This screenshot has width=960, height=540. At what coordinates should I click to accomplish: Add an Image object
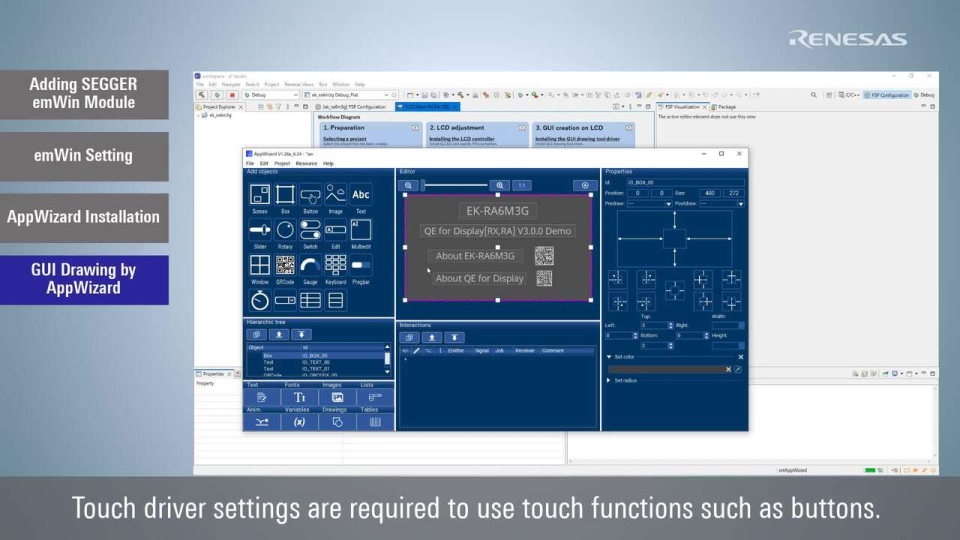tap(336, 195)
